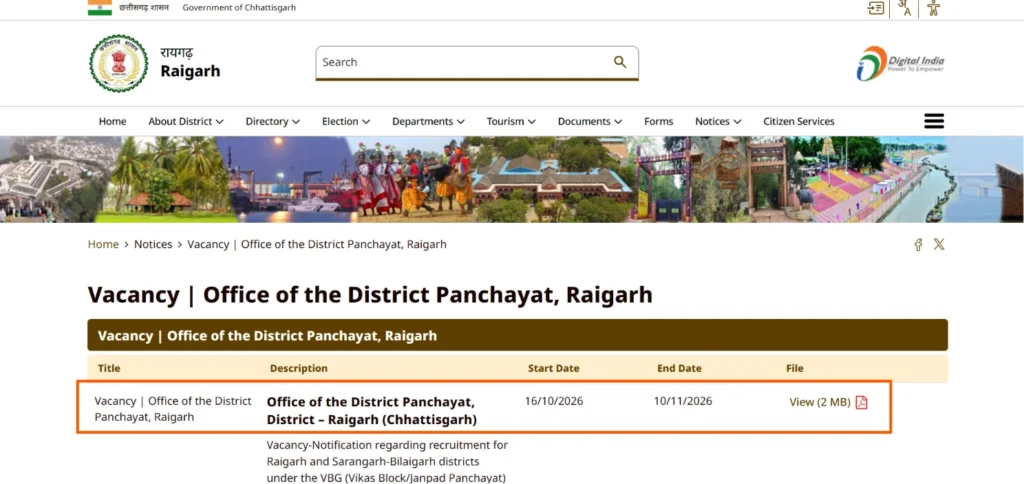Viewport: 1024px width, 484px height.
Task: Click Vacancy breadcrumb link
Action: [x=317, y=244]
